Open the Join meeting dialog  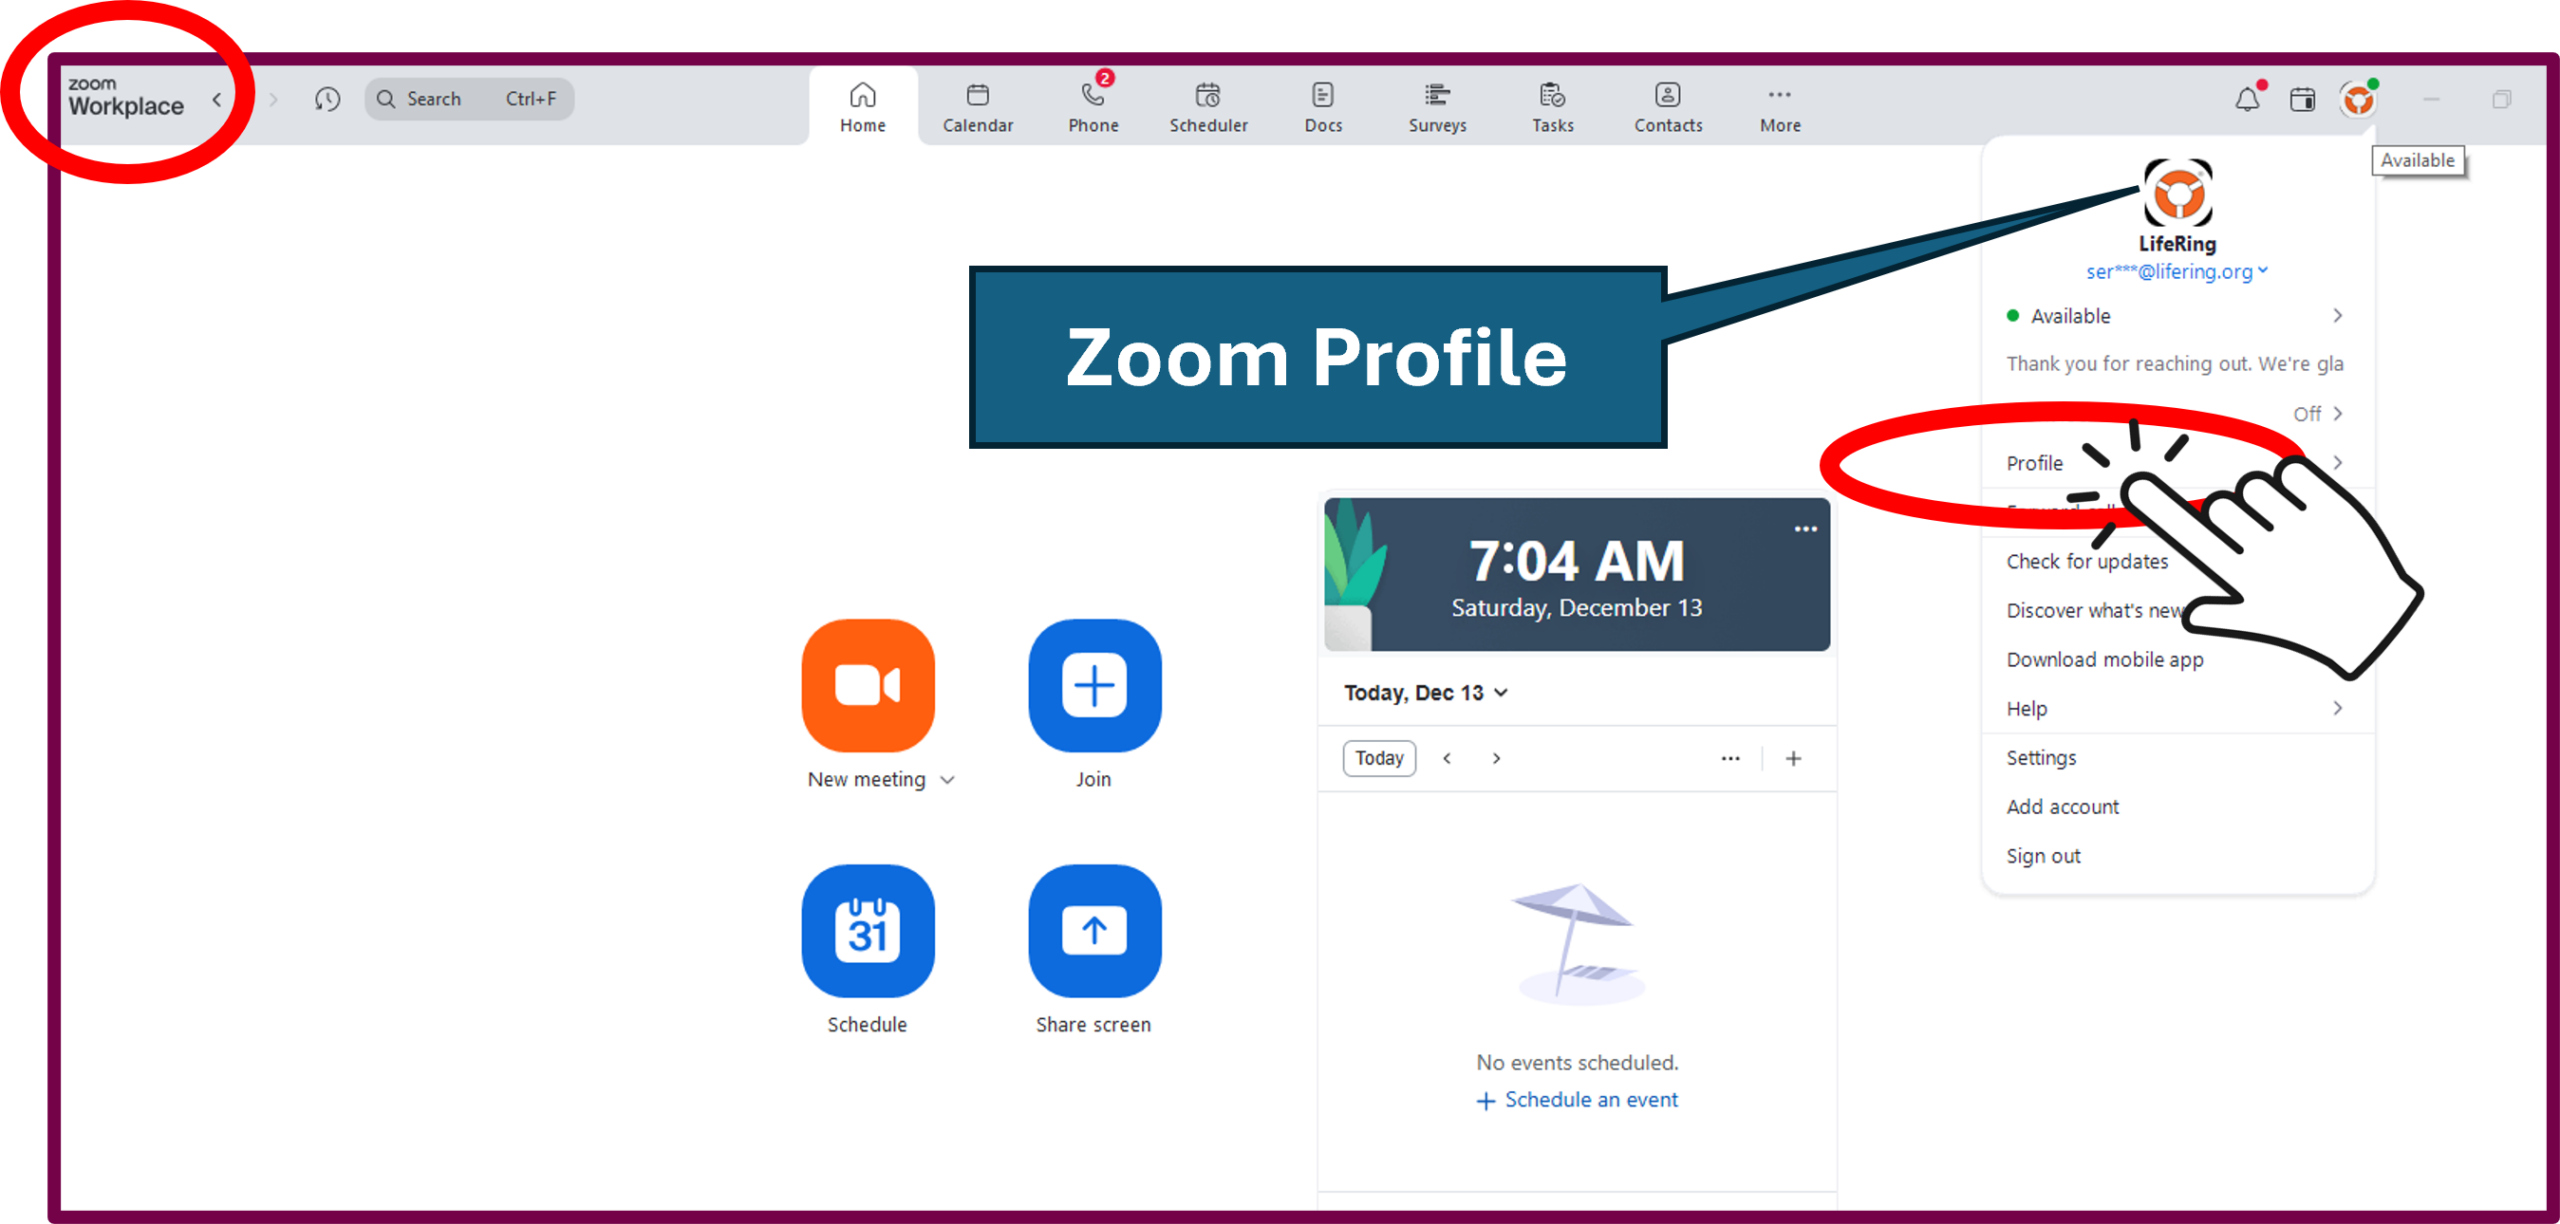1093,686
